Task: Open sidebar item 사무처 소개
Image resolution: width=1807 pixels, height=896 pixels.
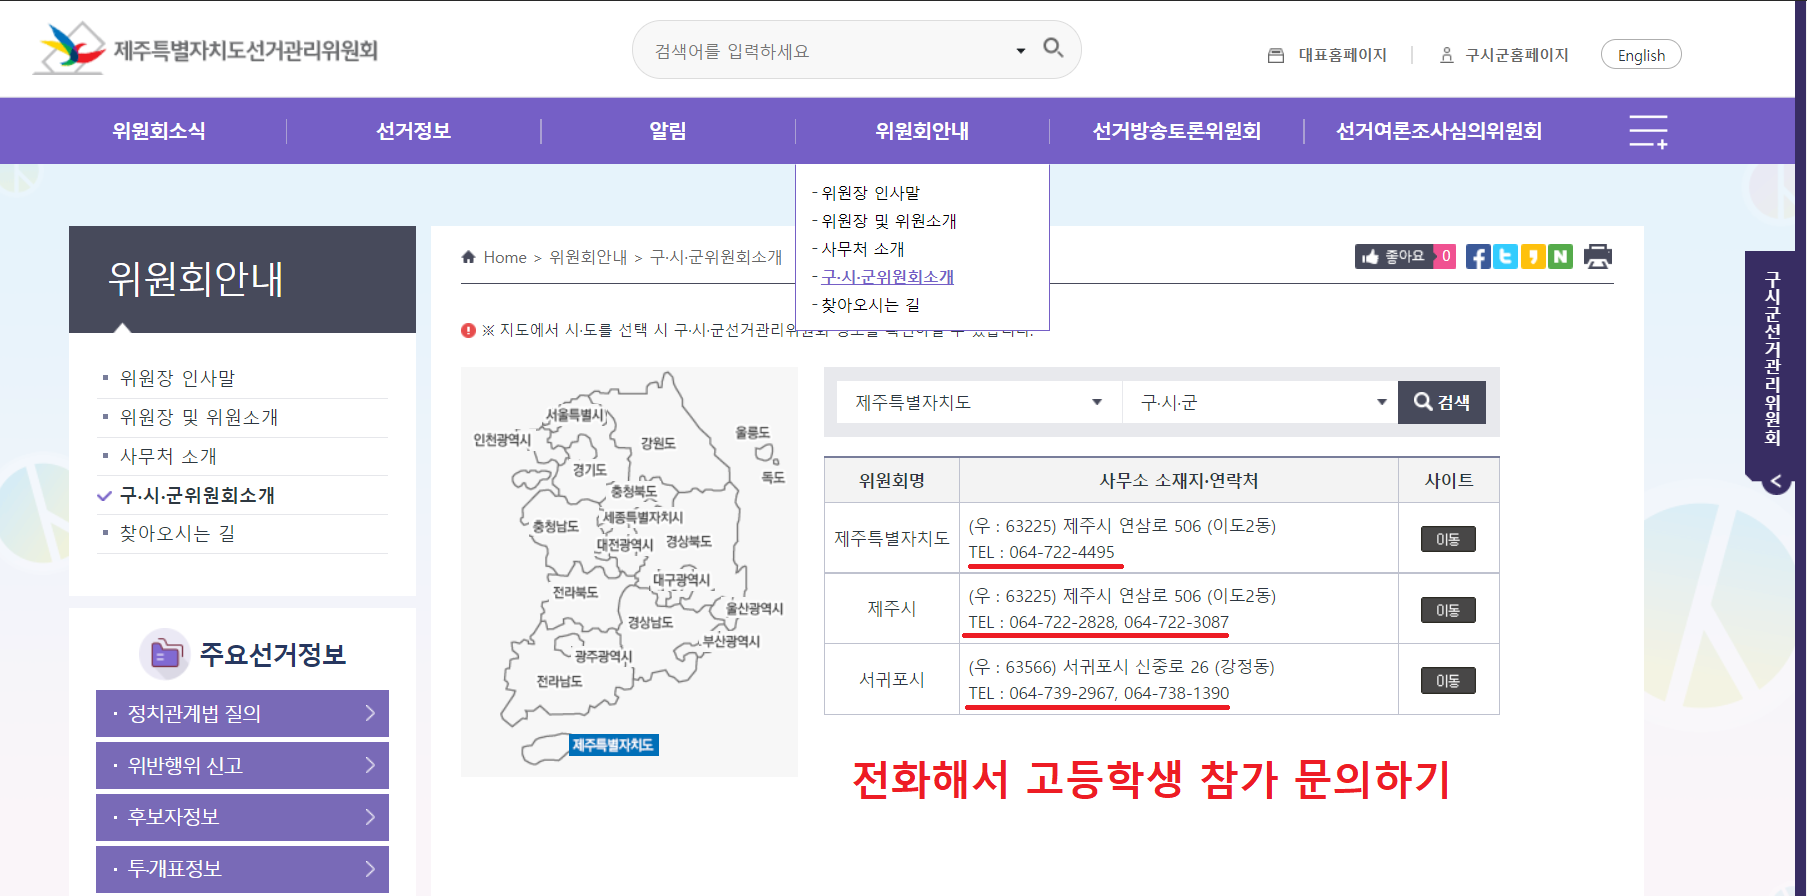Action: (x=168, y=456)
